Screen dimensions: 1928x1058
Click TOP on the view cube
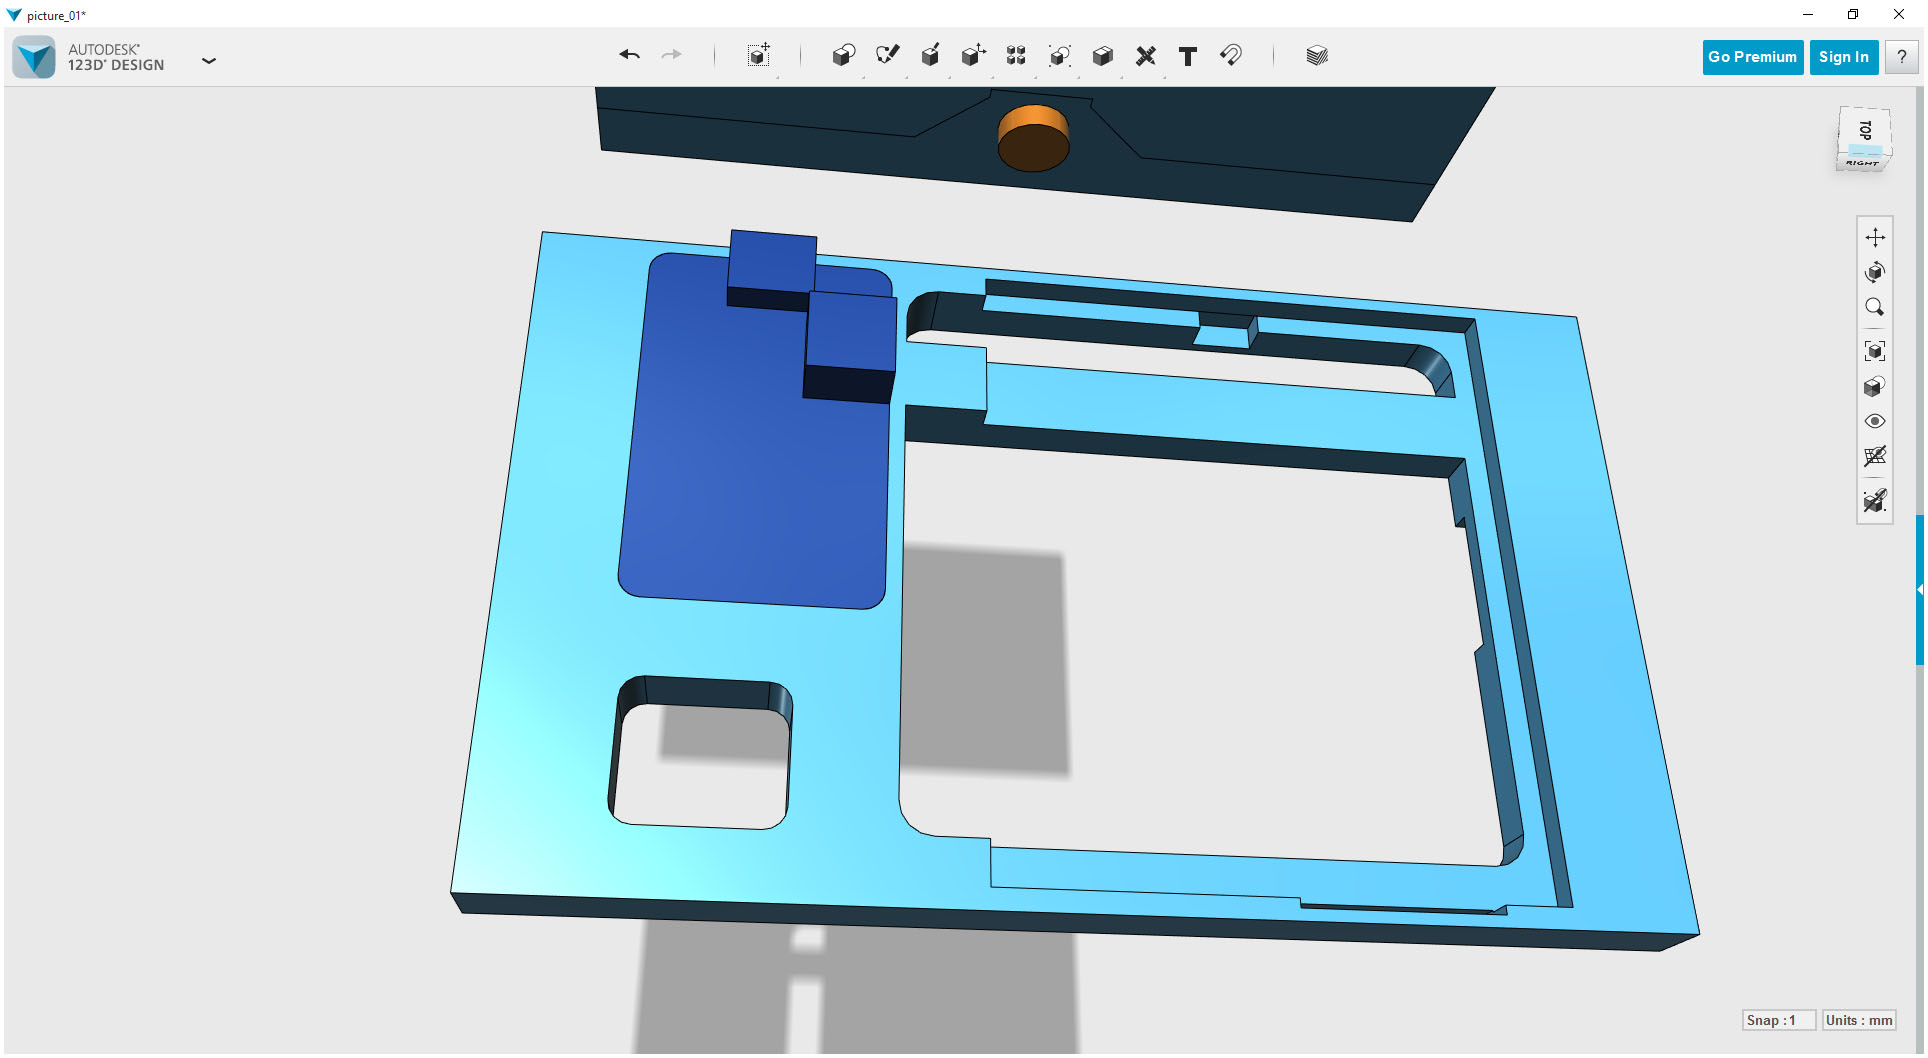1864,131
